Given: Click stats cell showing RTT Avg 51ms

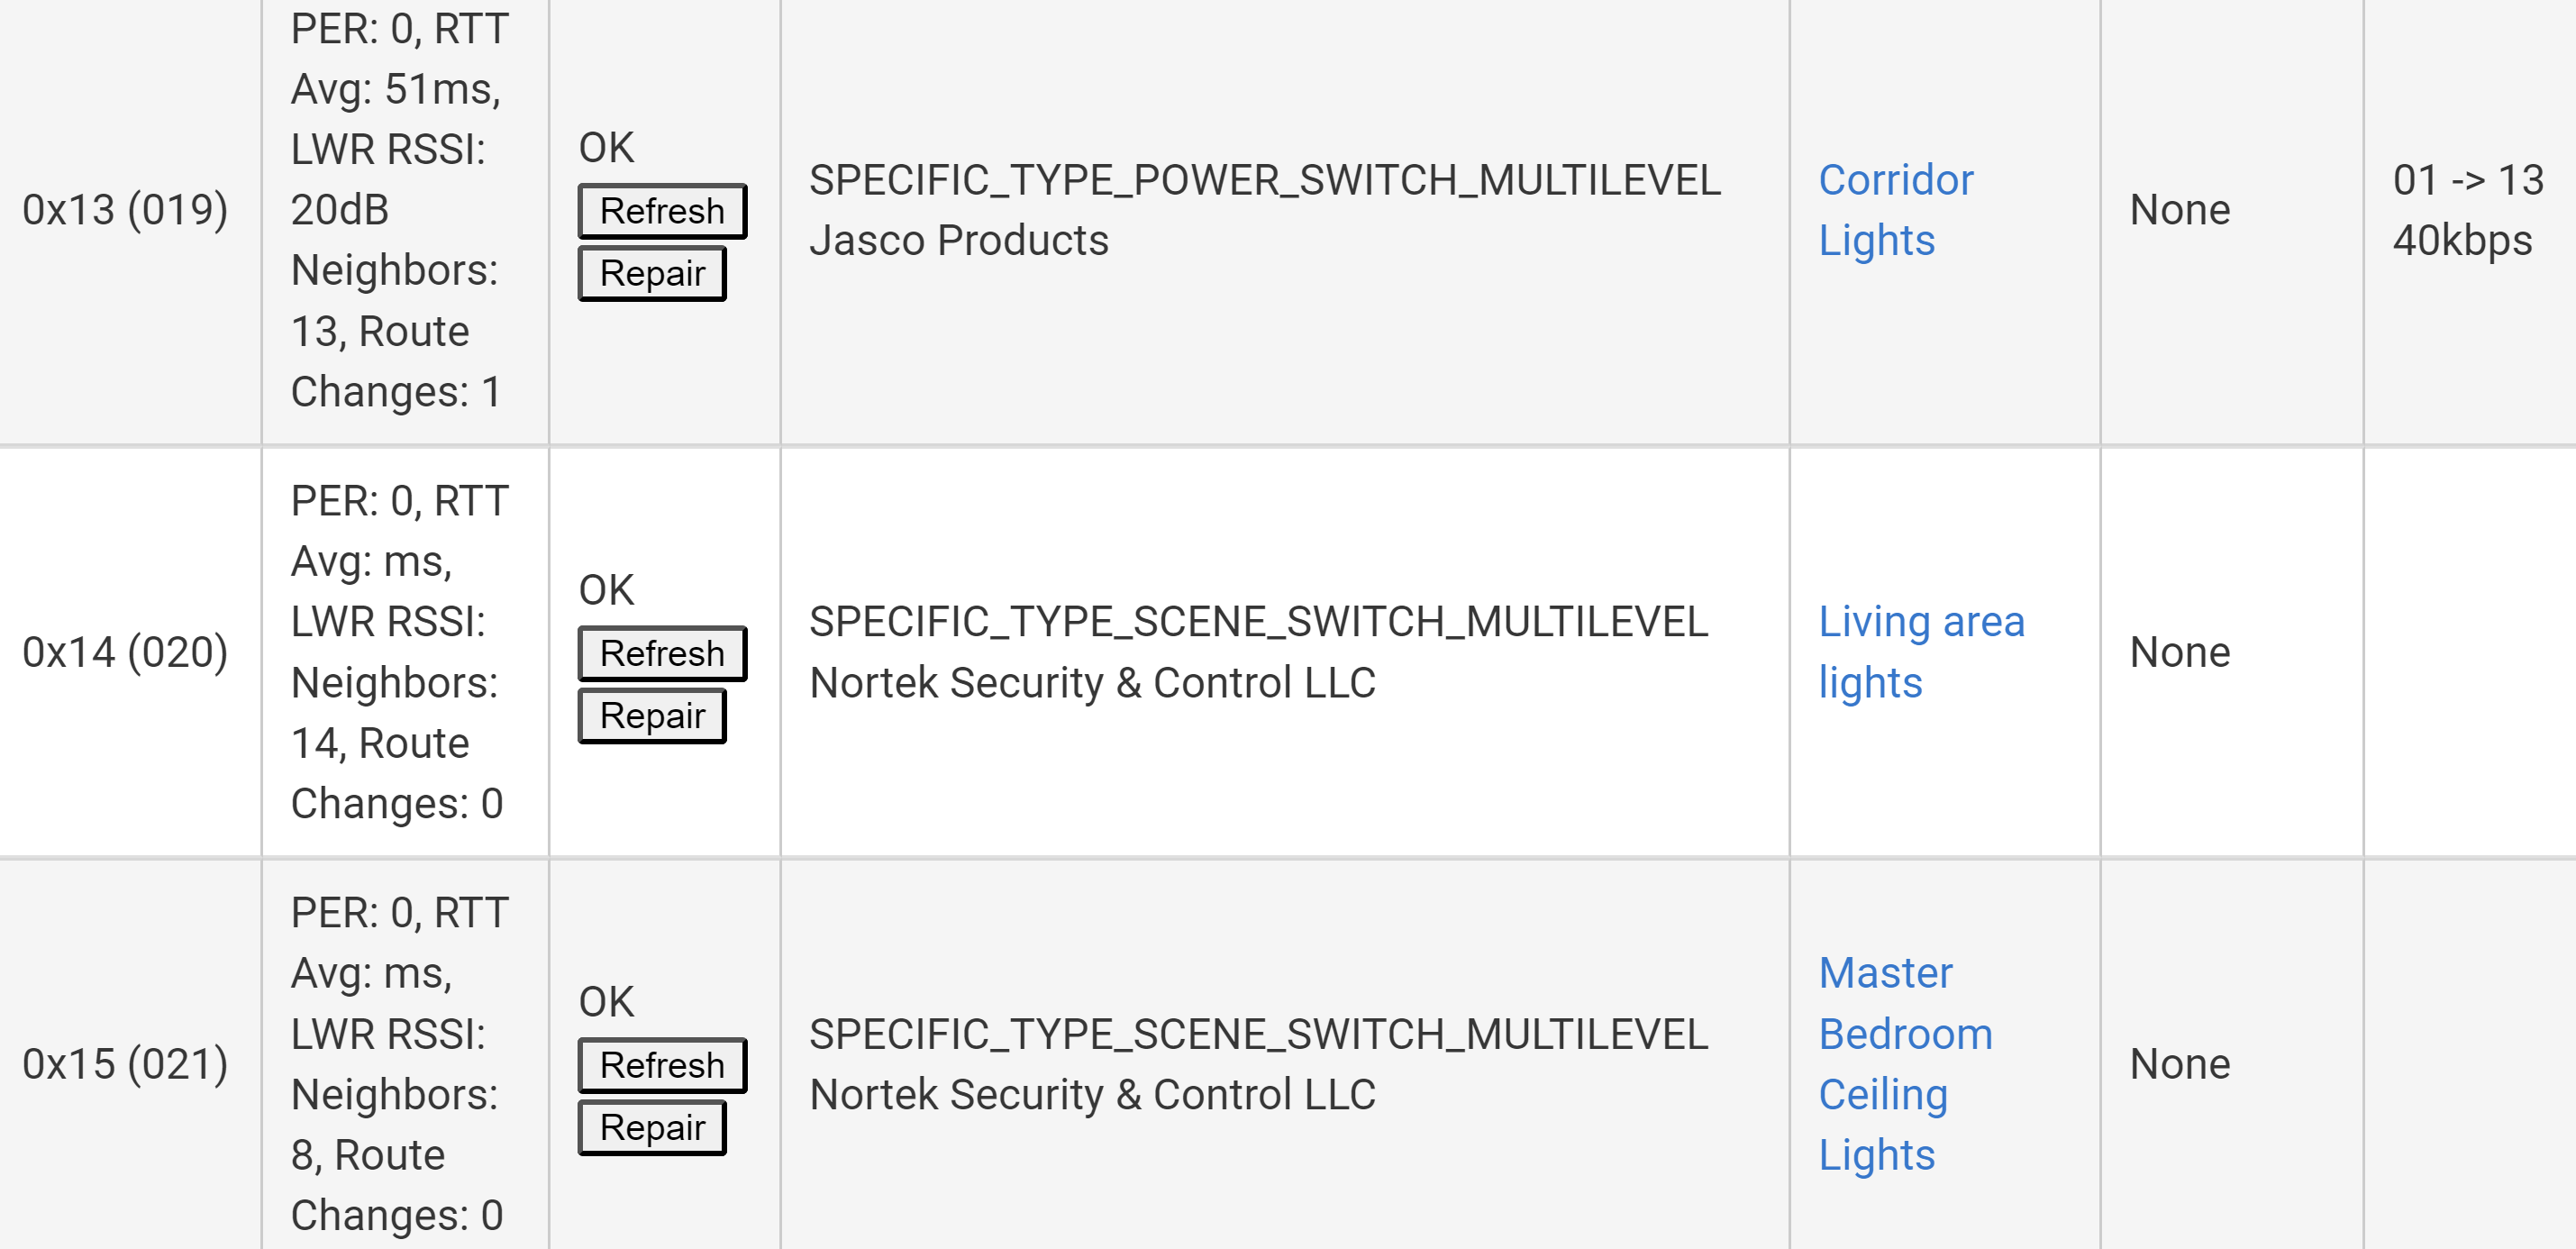Looking at the screenshot, I should click(x=405, y=210).
